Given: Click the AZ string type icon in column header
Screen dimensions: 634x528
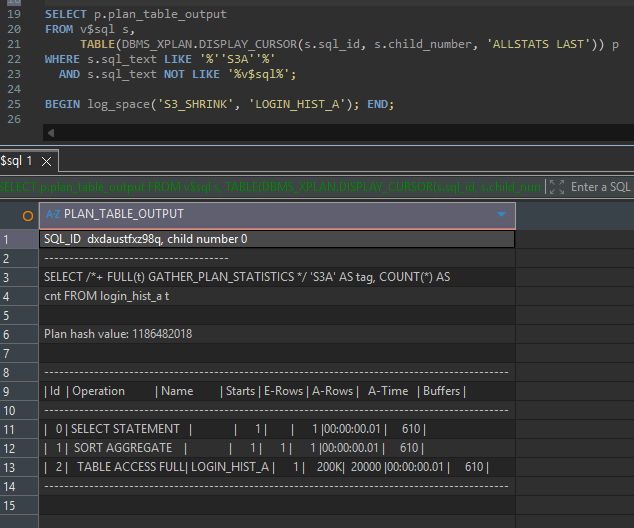Looking at the screenshot, I should 53,214.
